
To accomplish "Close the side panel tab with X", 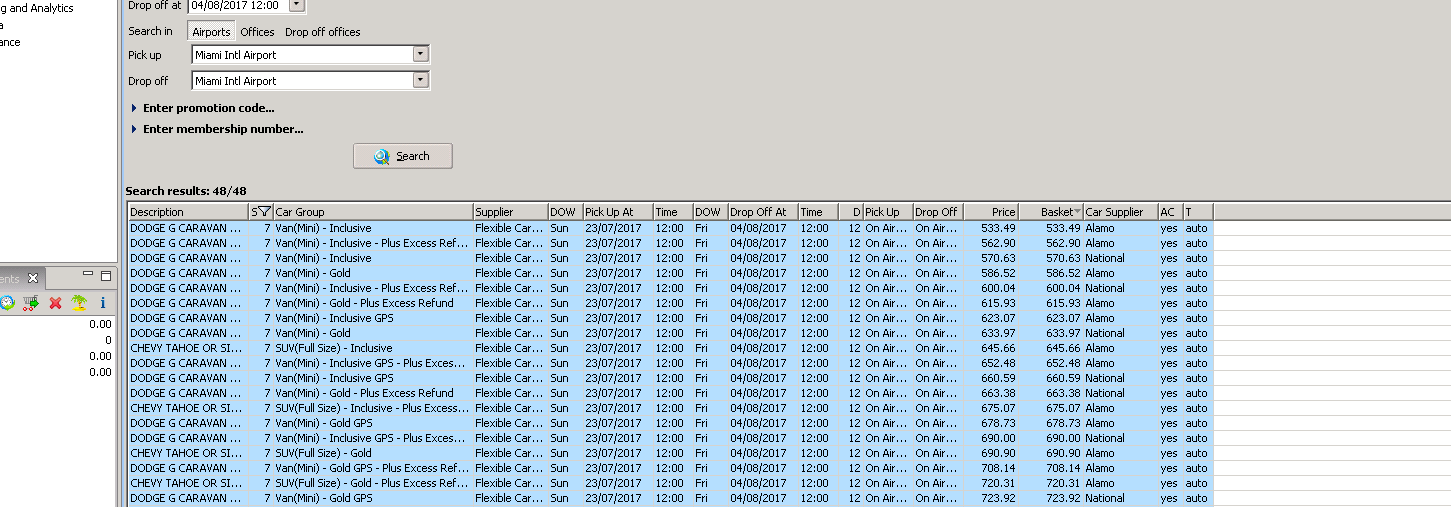I will [x=32, y=278].
